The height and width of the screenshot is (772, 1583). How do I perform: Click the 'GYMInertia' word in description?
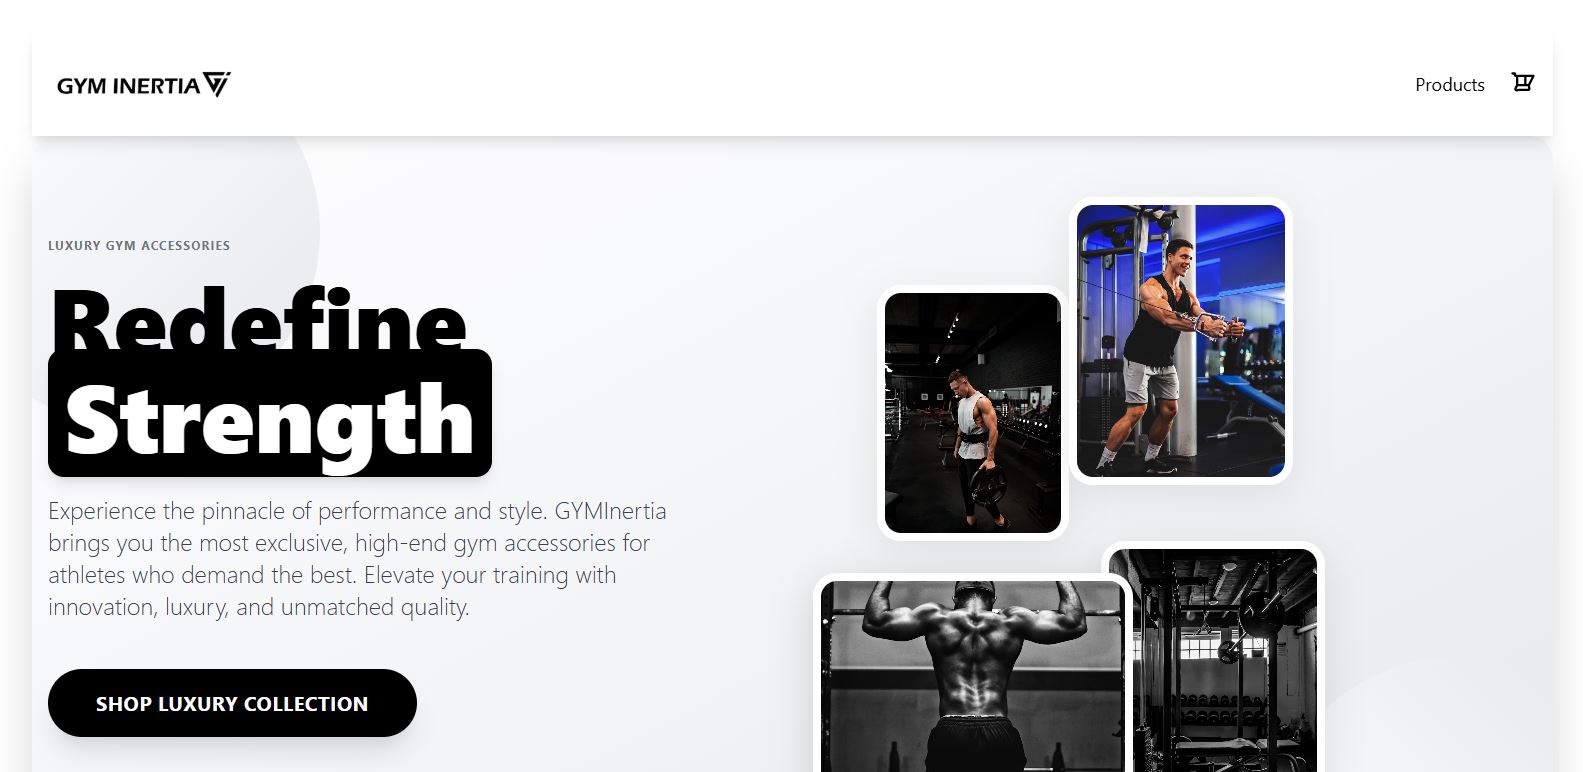[610, 511]
